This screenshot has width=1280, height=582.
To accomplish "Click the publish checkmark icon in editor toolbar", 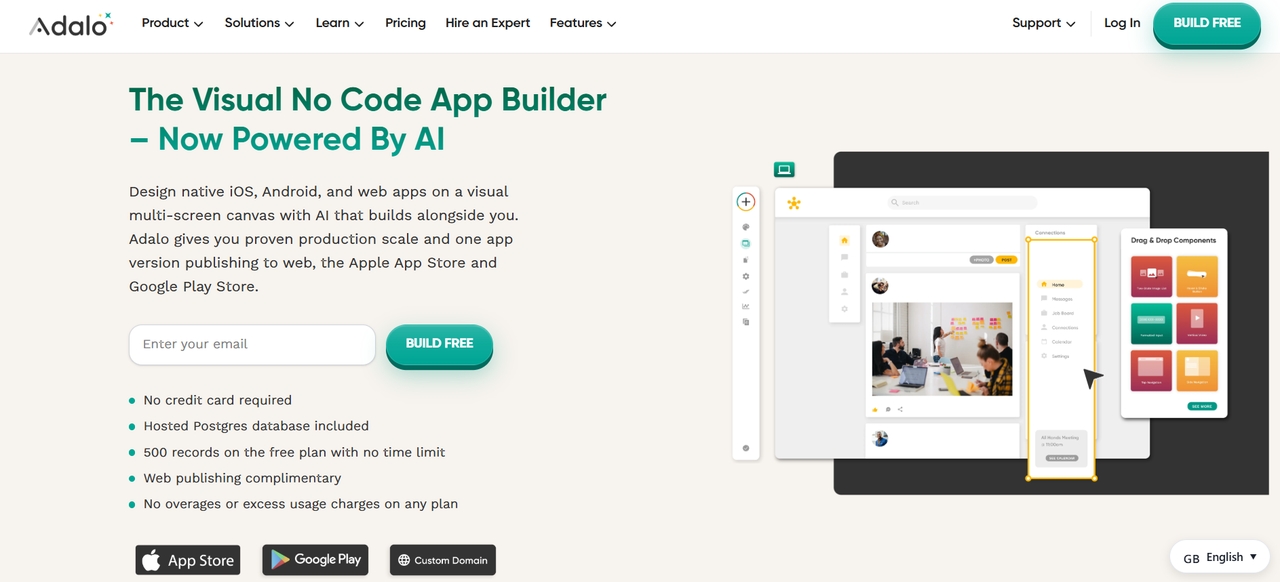I will pos(746,291).
